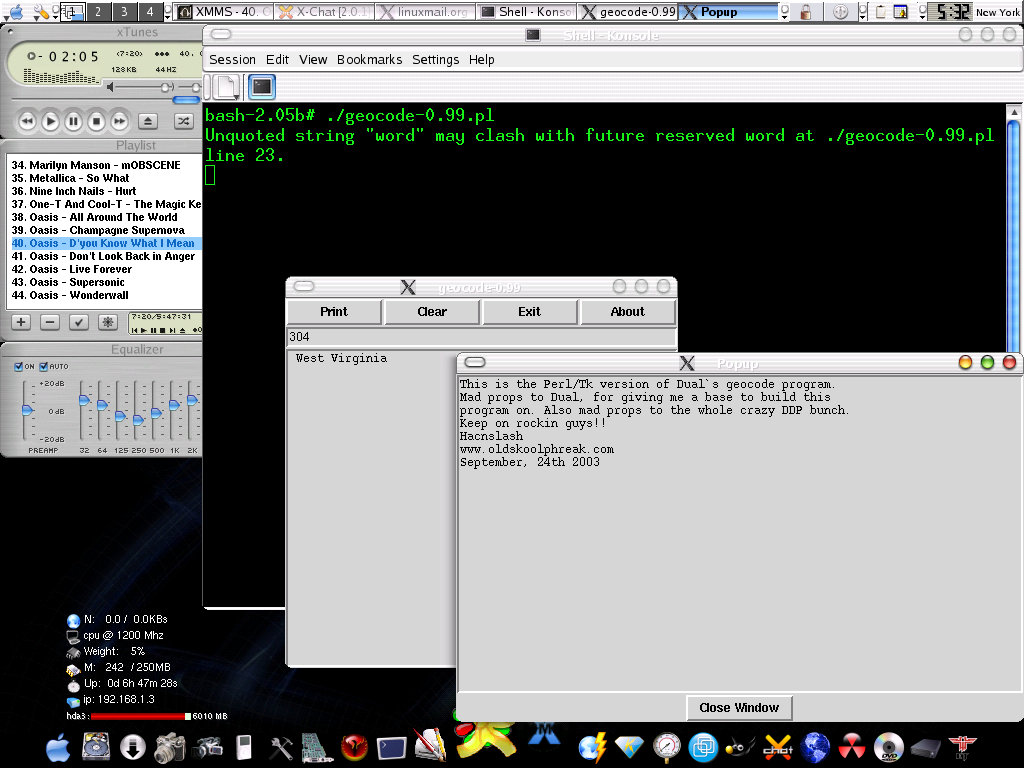Toggle the equalizer ON checkbox

tap(19, 367)
